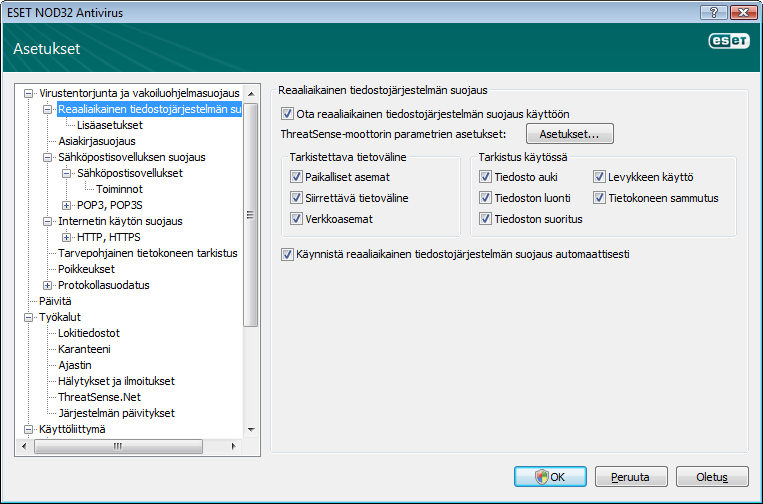The image size is (763, 504).
Task: Toggle Siirrettävä tietoväline checkbox
Action: click(x=296, y=198)
